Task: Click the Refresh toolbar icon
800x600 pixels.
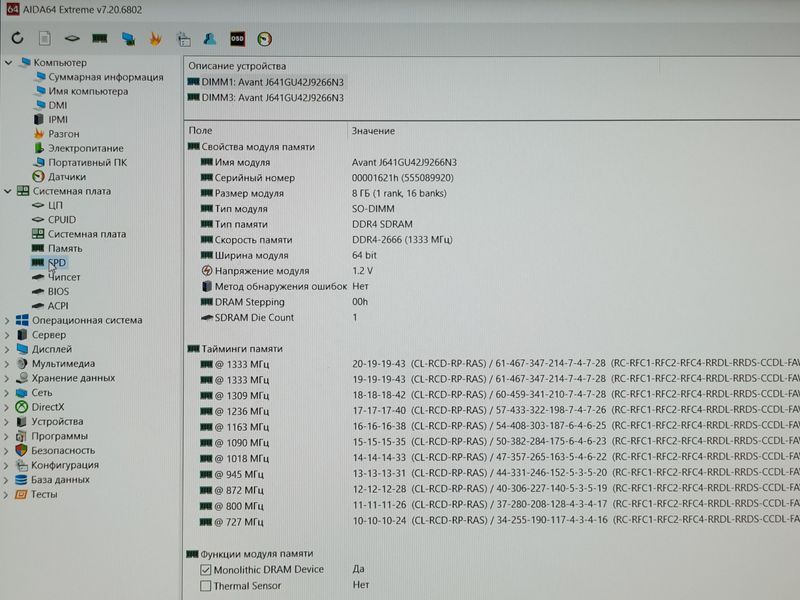Action: 17,38
